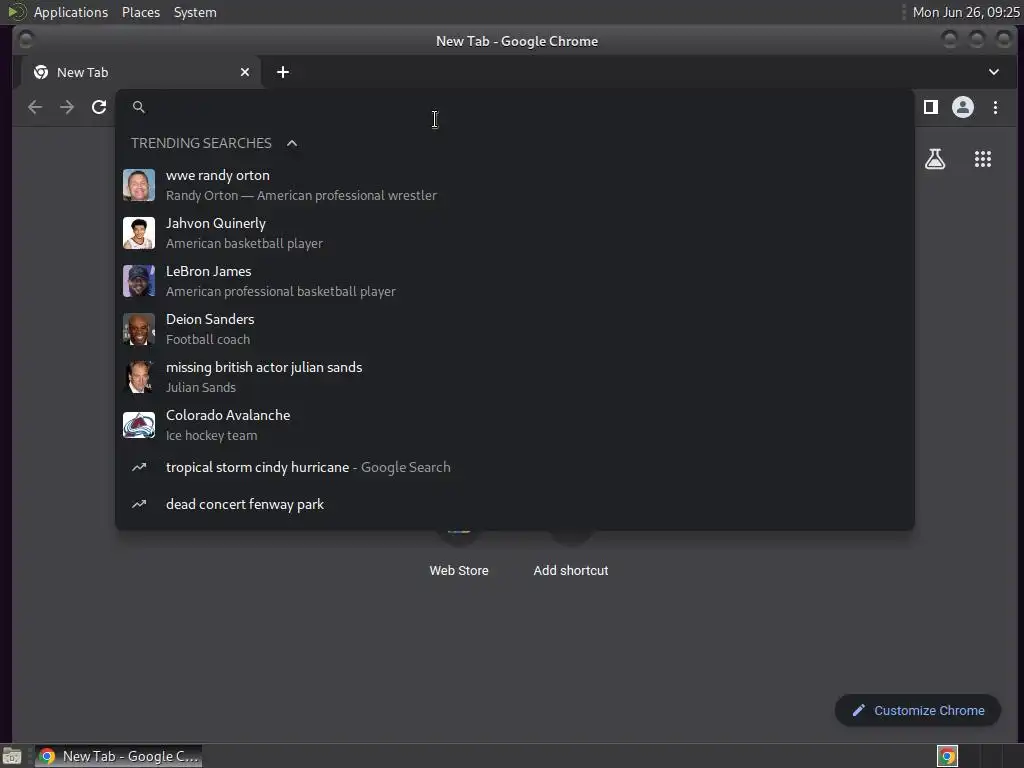The image size is (1024, 768).
Task: Select tropical storm cindy hurricane suggestion
Action: click(515, 468)
